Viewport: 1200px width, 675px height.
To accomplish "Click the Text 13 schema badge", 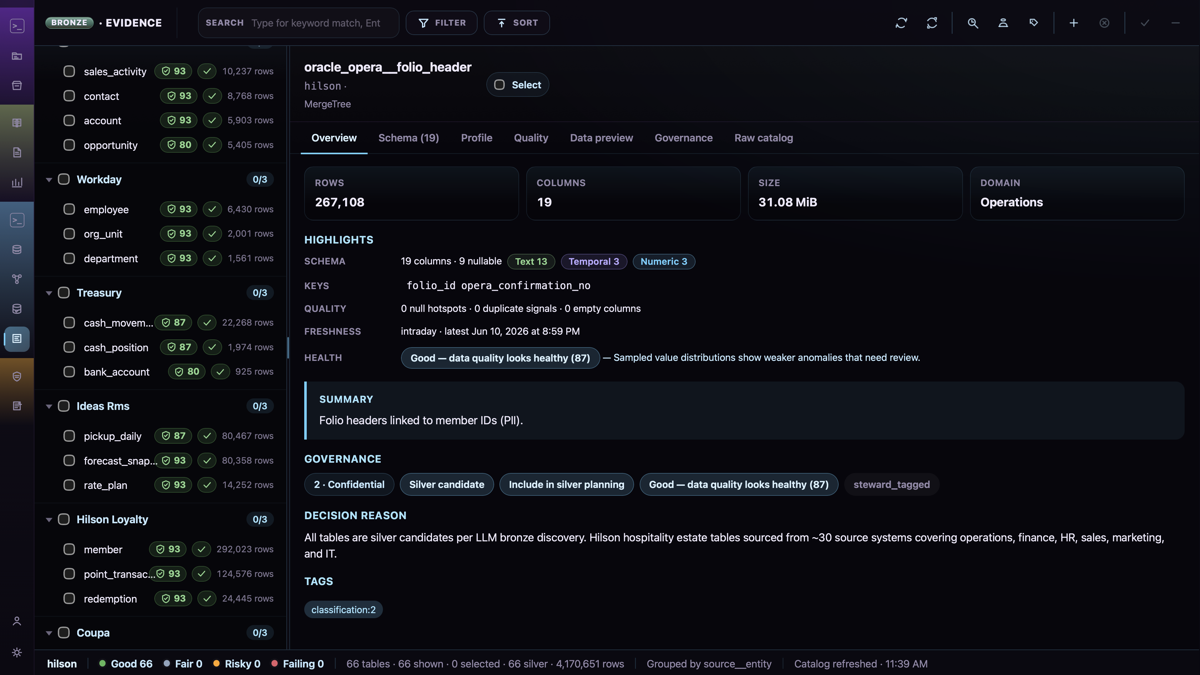I will click(531, 262).
